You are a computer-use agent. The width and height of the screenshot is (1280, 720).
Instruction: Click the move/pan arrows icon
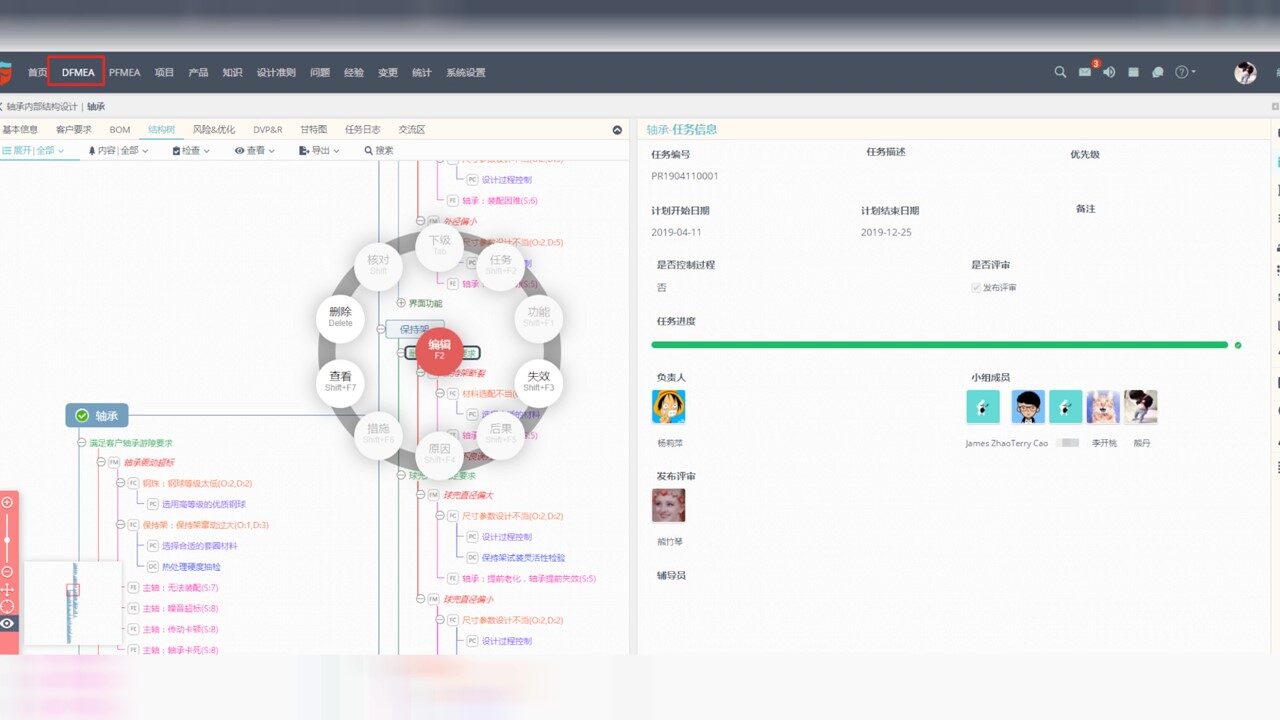[x=7, y=589]
